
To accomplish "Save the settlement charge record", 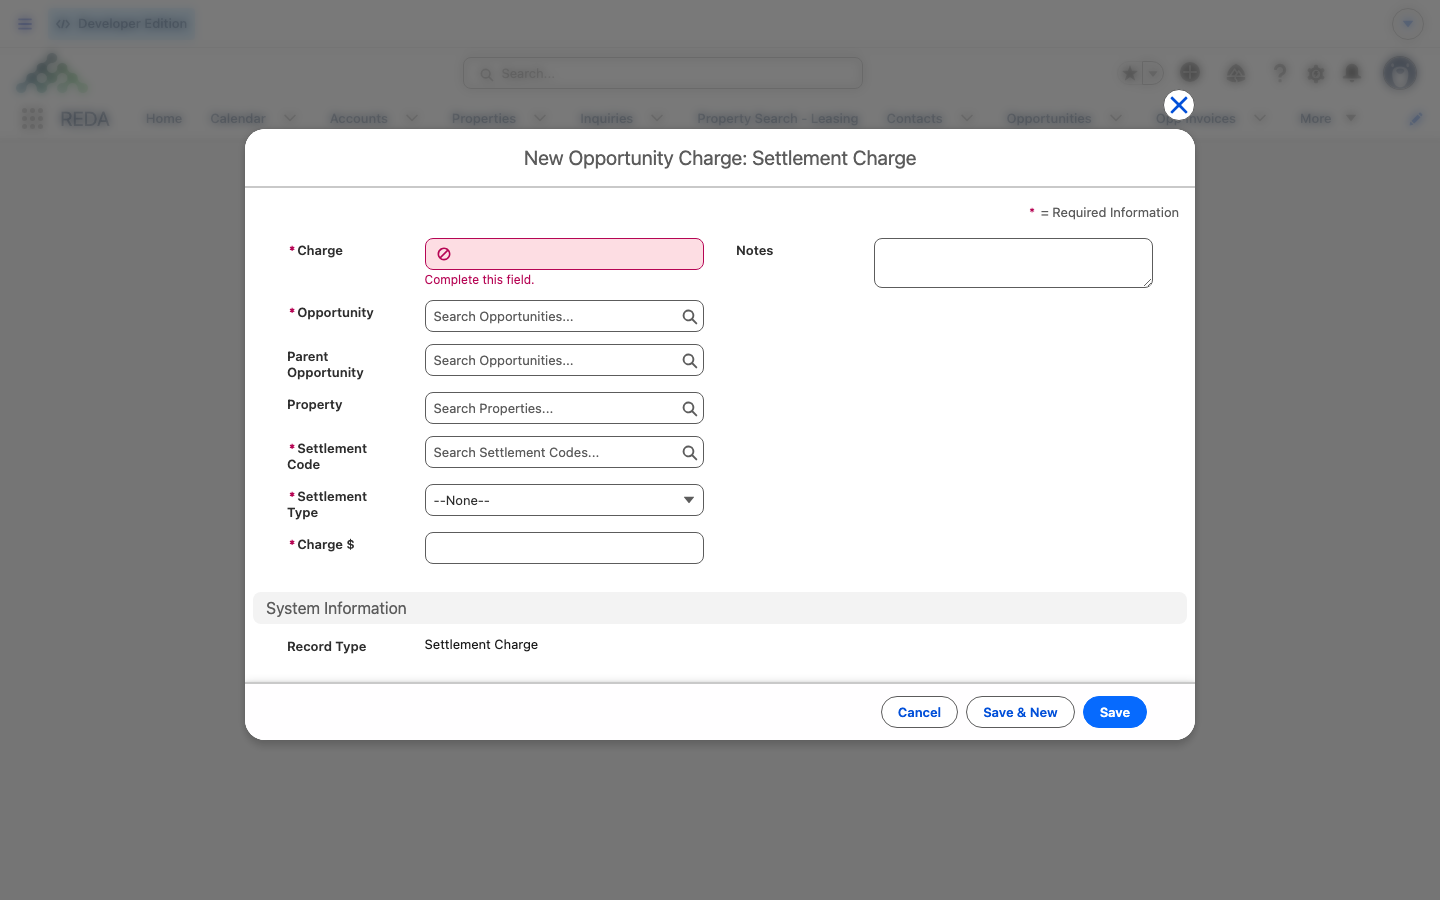I will coord(1115,712).
